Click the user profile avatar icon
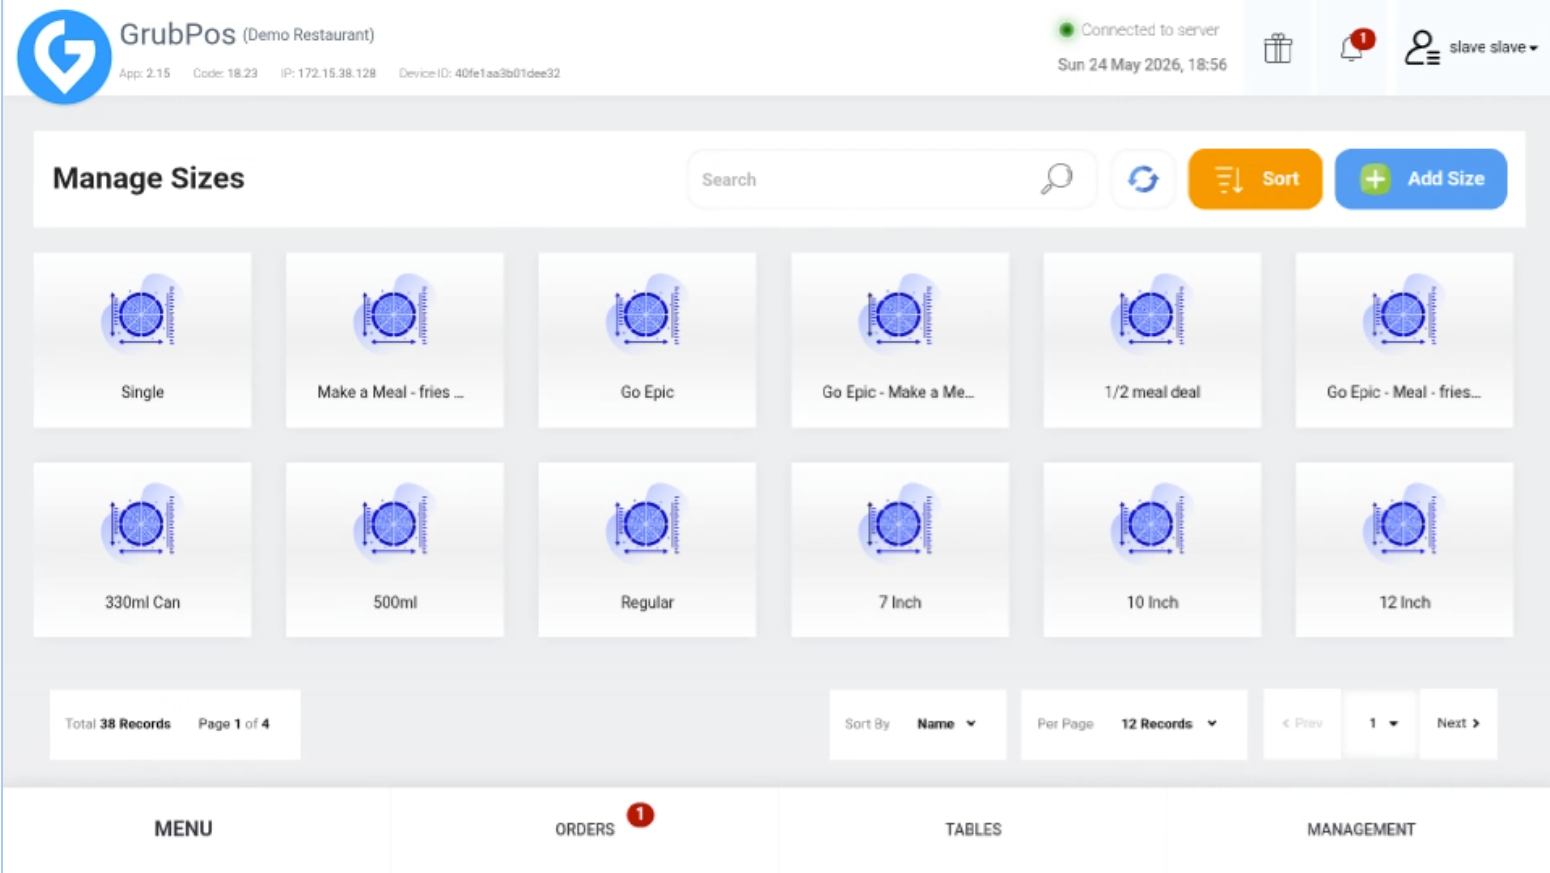Image resolution: width=1550 pixels, height=873 pixels. point(1421,47)
